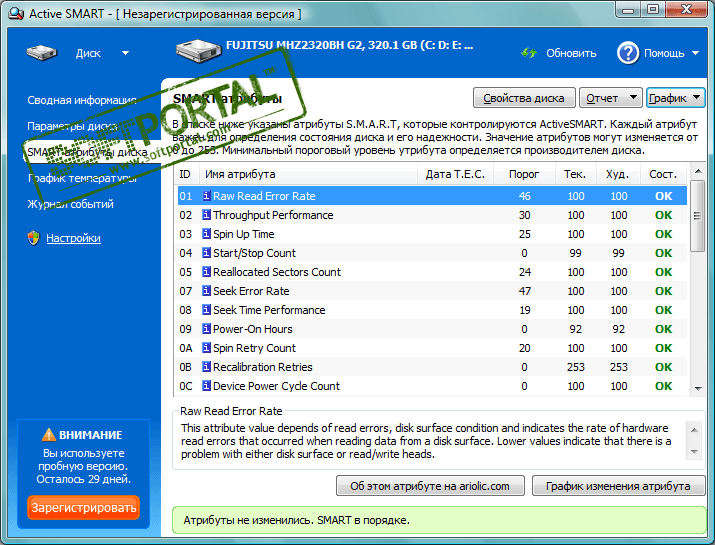Click Обновить to refresh data
The height and width of the screenshot is (545, 715).
click(x=571, y=53)
